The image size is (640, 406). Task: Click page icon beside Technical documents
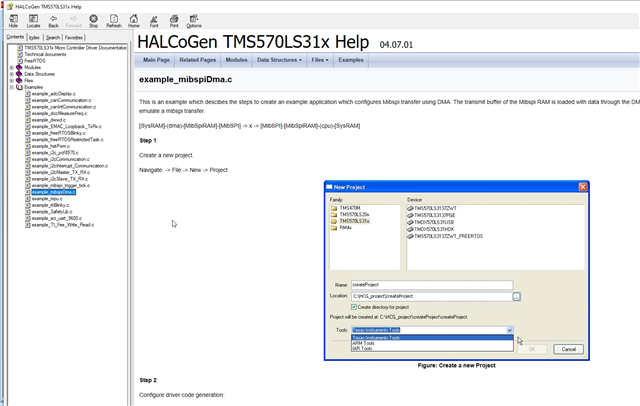pyautogui.click(x=20, y=54)
